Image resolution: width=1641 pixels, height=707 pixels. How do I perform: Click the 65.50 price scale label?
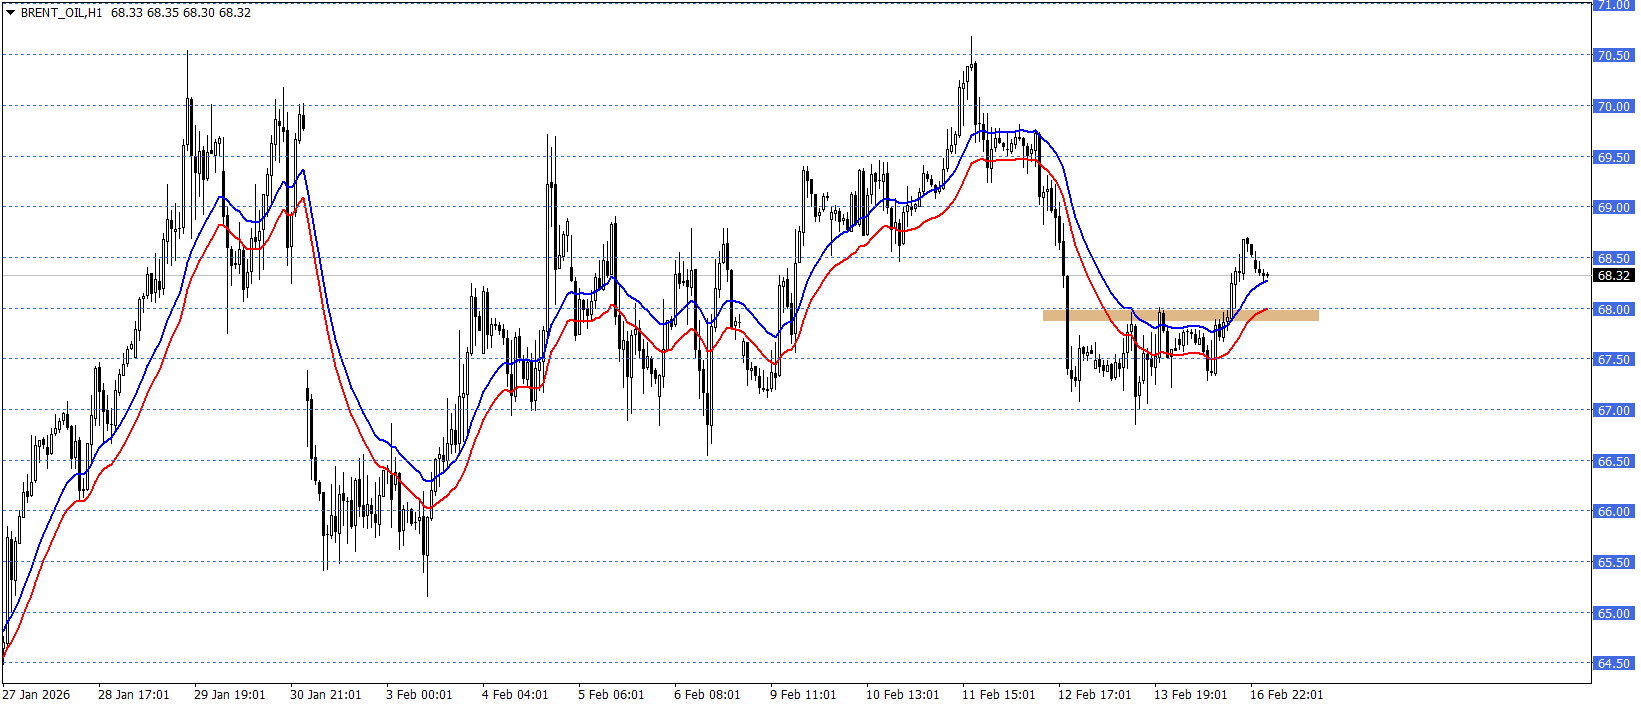click(x=1613, y=562)
